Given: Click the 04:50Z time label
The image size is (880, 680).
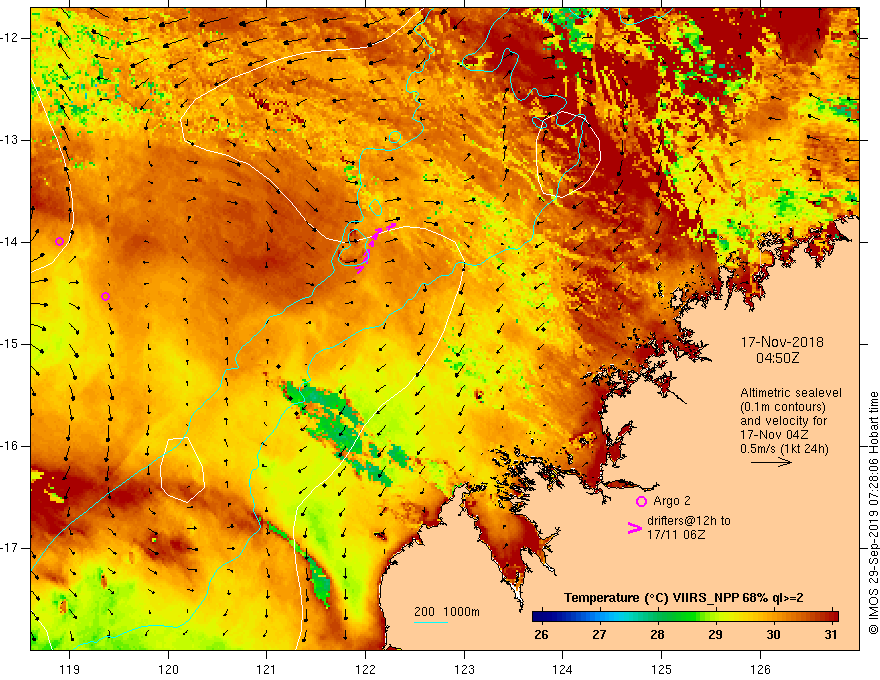Looking at the screenshot, I should [777, 357].
